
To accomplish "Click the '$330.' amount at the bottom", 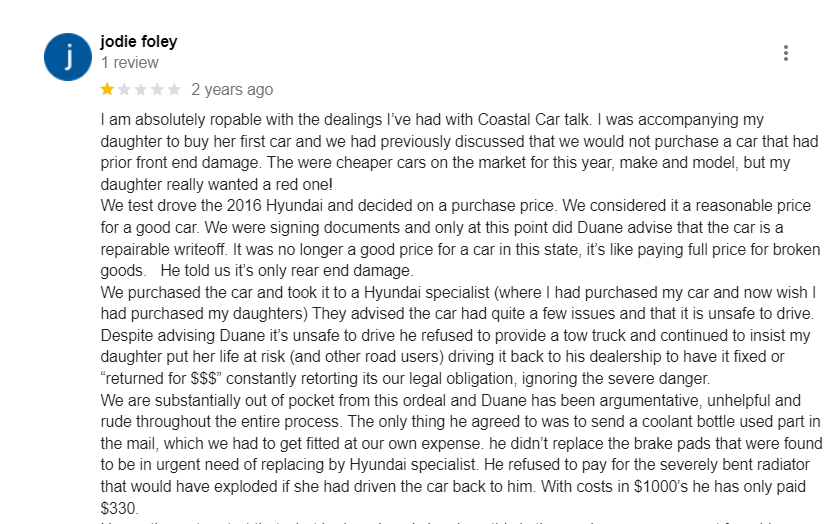I will pos(119,509).
